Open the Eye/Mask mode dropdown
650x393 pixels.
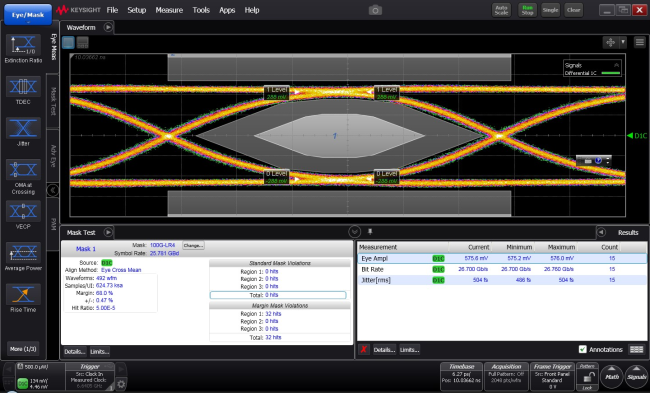coord(28,15)
